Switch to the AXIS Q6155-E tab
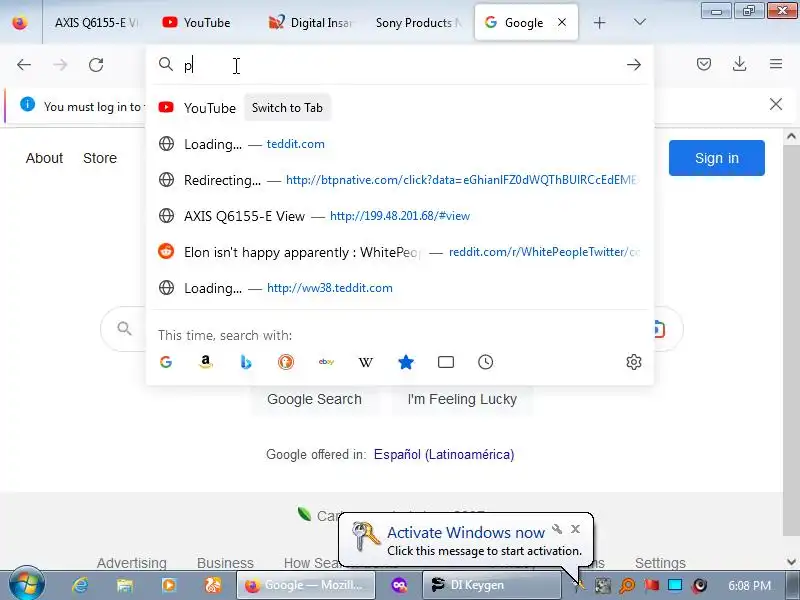The width and height of the screenshot is (800, 600). click(96, 22)
